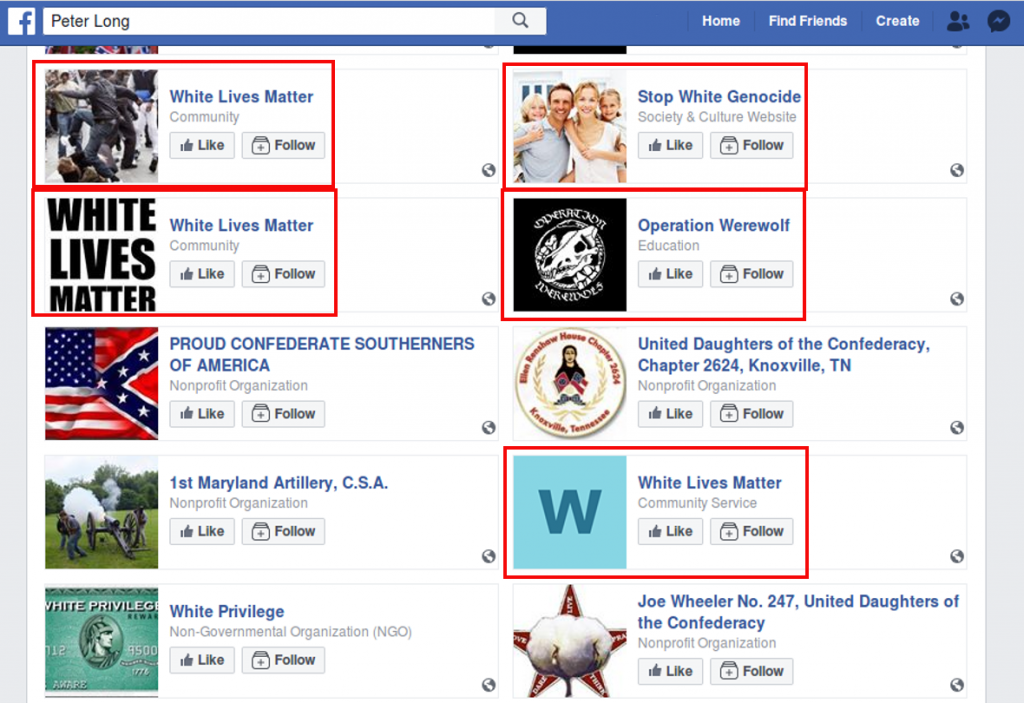
Task: Go to Home in top bar
Action: click(721, 21)
